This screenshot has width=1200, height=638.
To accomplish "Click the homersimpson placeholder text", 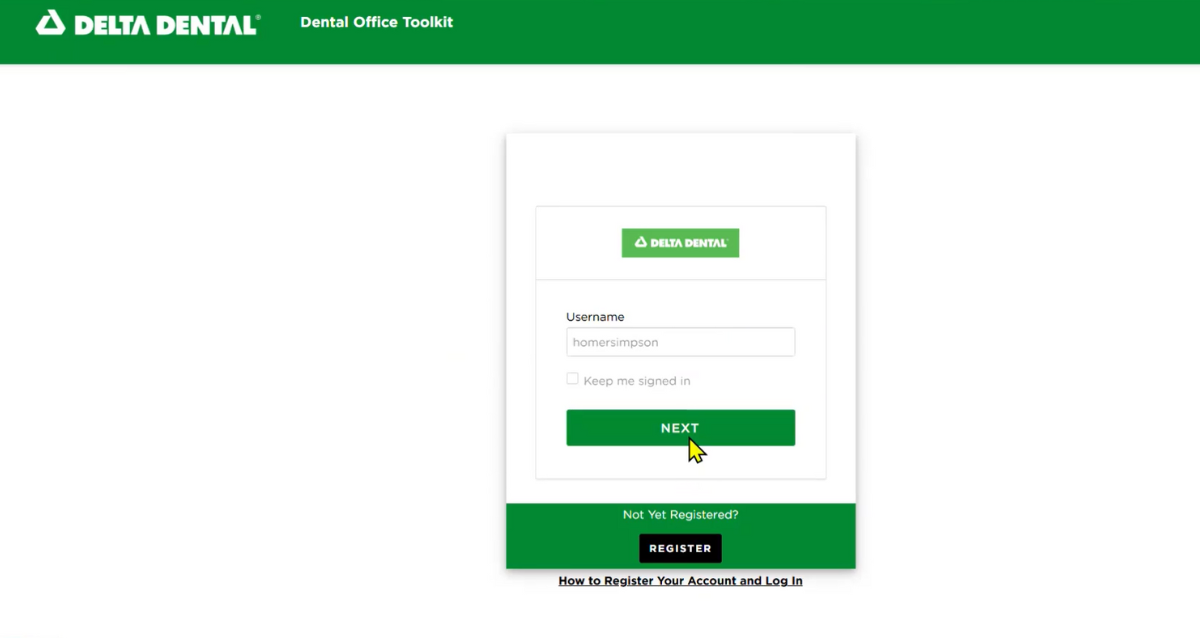I will pyautogui.click(x=615, y=342).
